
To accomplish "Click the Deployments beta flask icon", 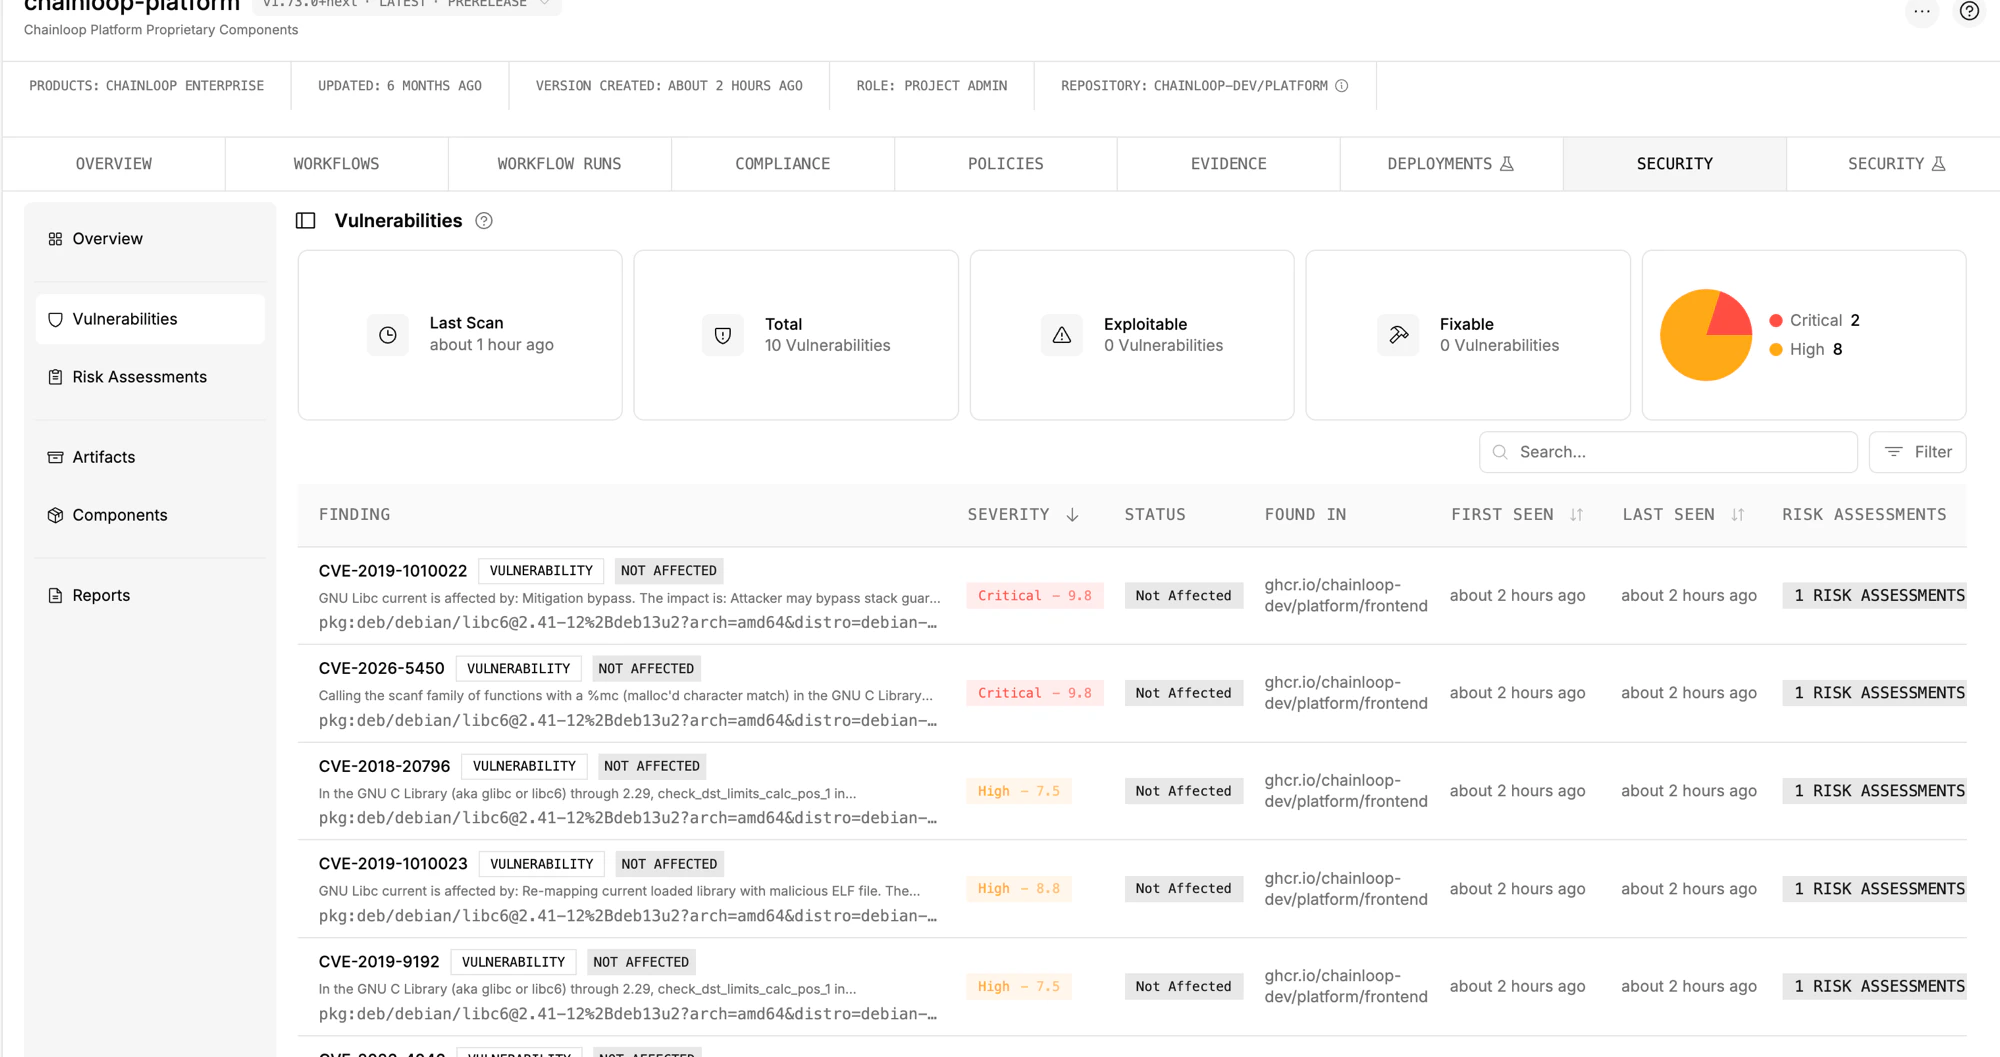I will [1507, 164].
